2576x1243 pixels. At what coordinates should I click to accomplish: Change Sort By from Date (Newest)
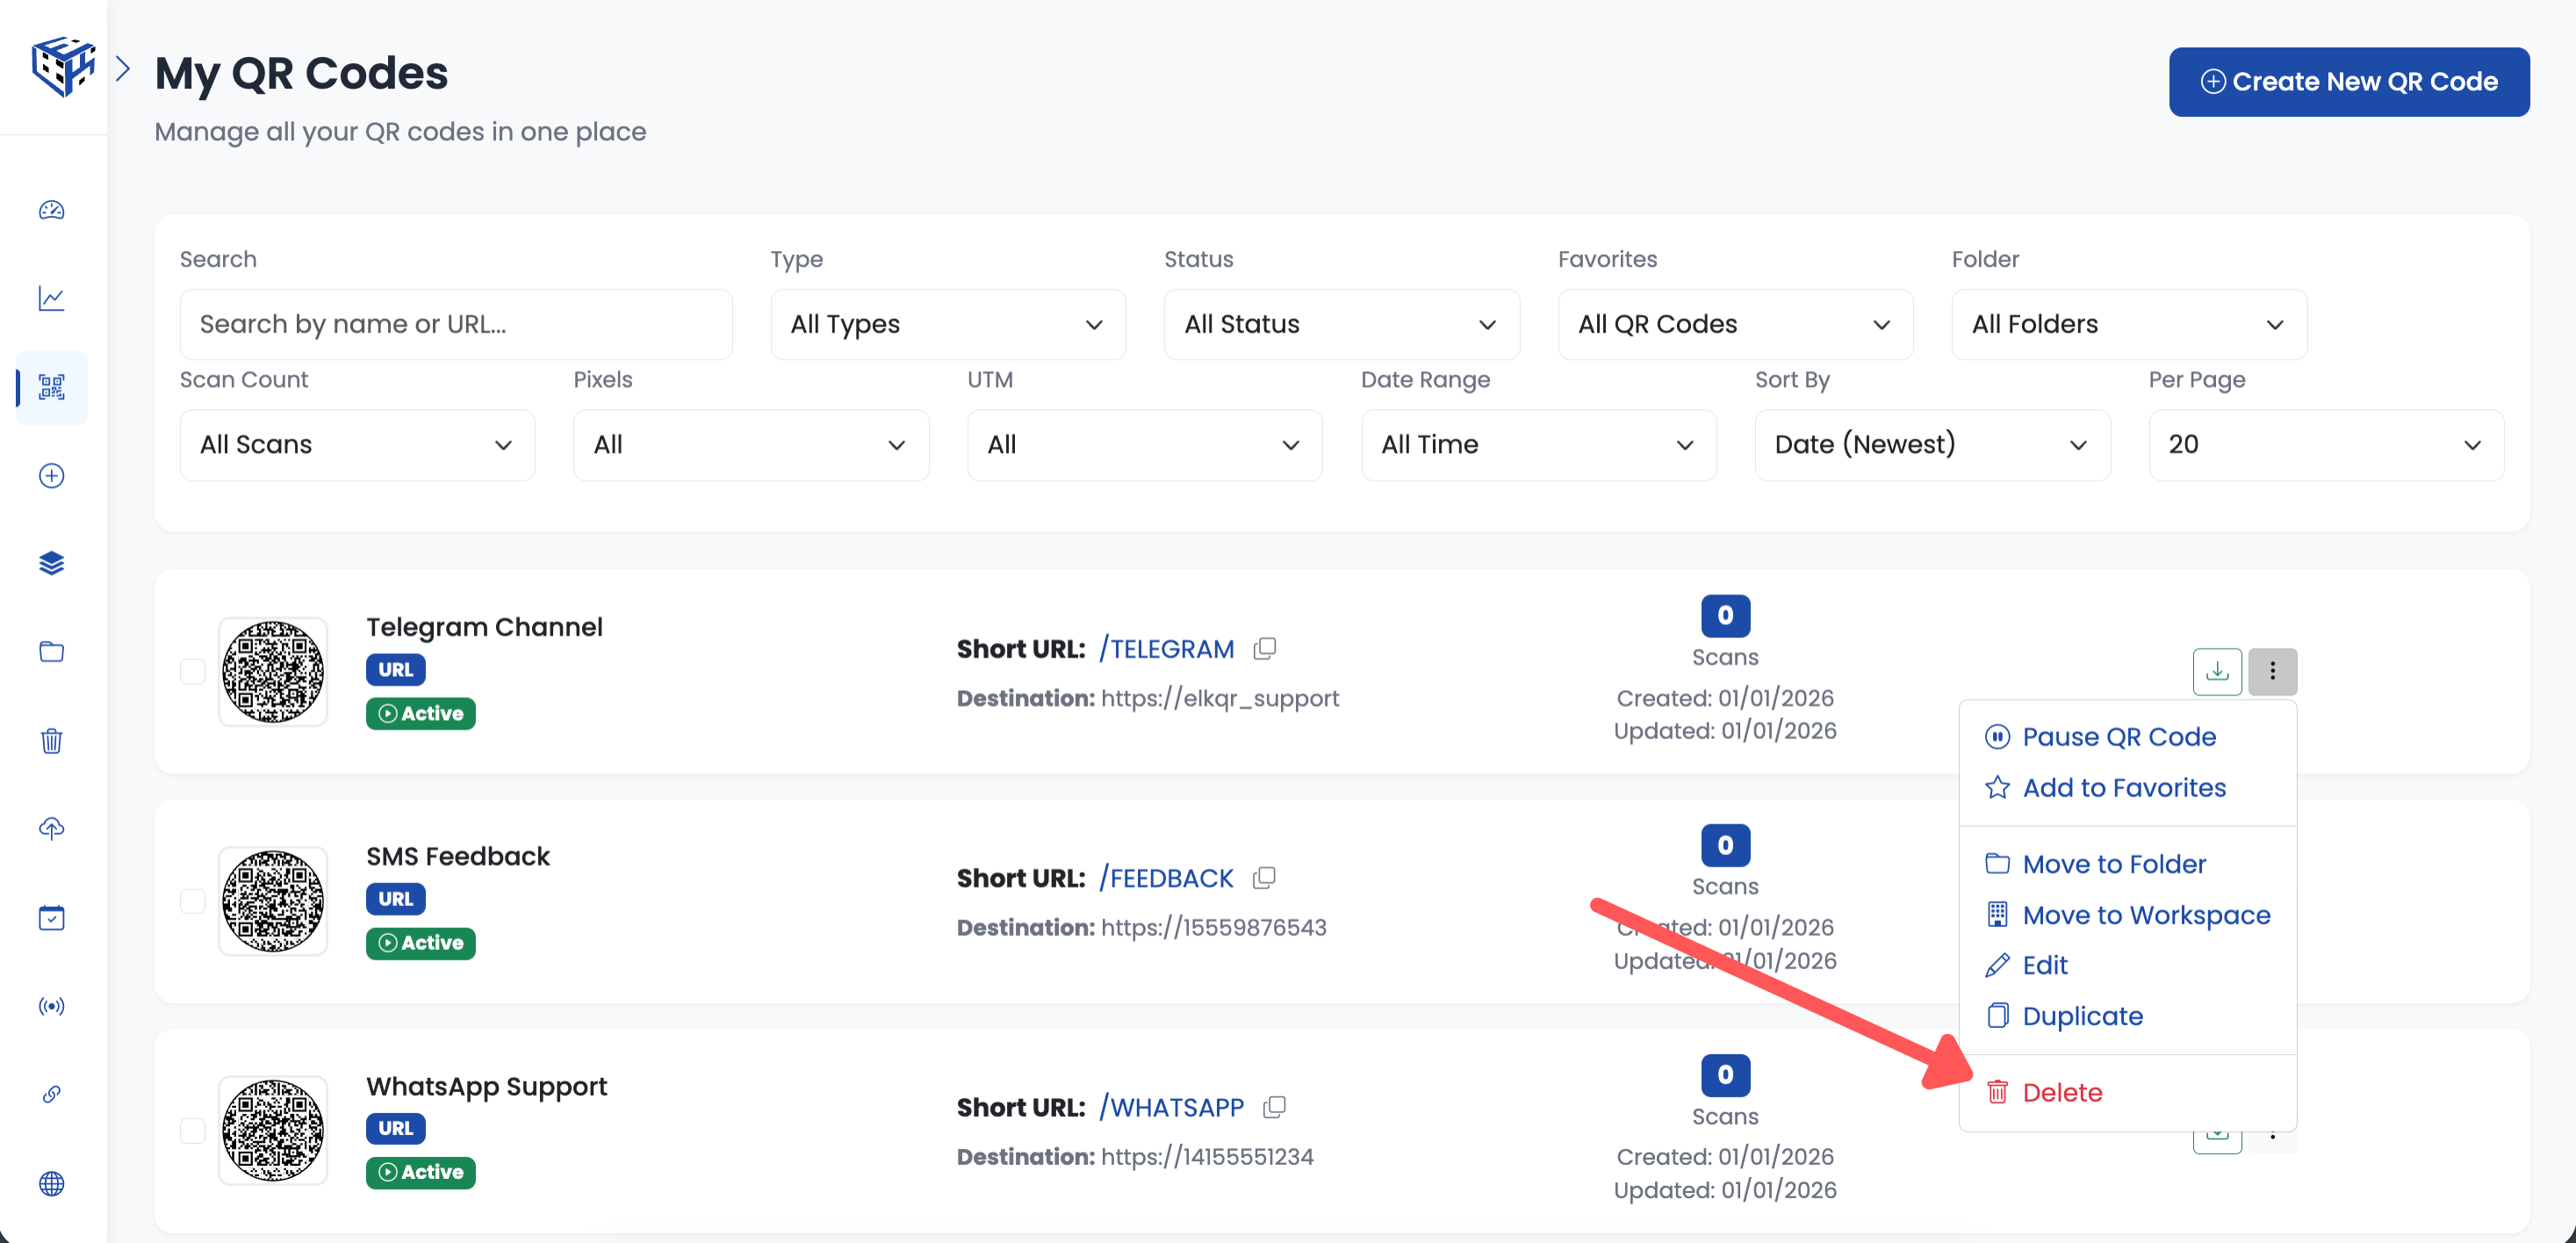1931,445
